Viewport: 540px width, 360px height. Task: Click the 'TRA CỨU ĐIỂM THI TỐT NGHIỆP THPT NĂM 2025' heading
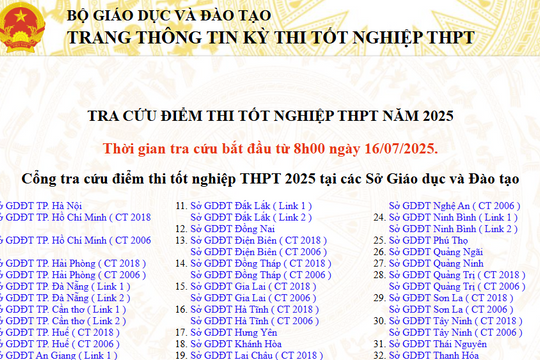270,116
